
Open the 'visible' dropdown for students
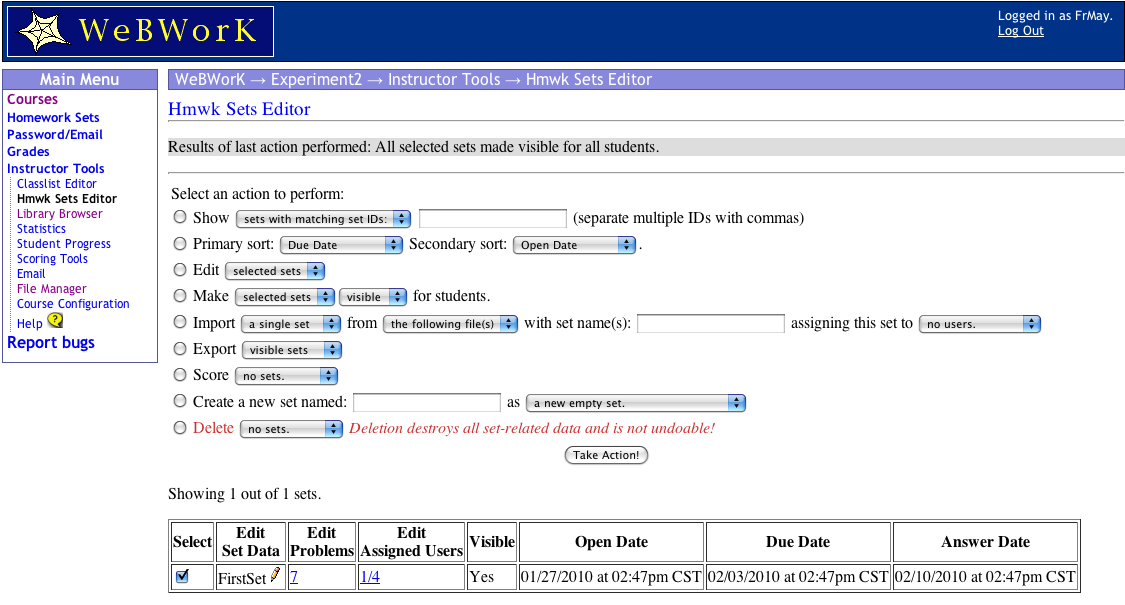point(373,296)
